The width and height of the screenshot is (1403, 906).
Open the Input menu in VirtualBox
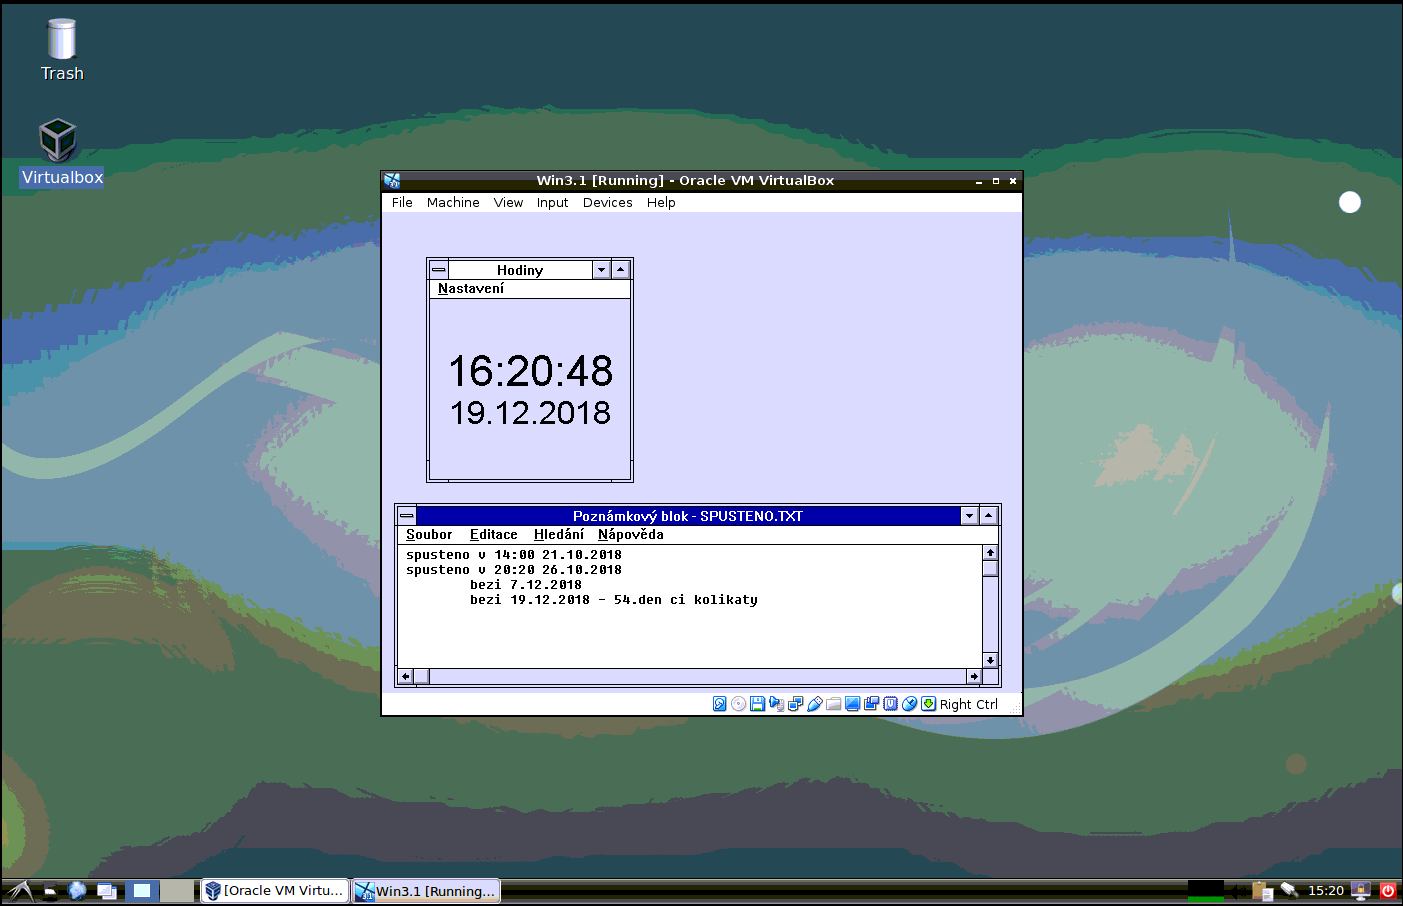(552, 202)
